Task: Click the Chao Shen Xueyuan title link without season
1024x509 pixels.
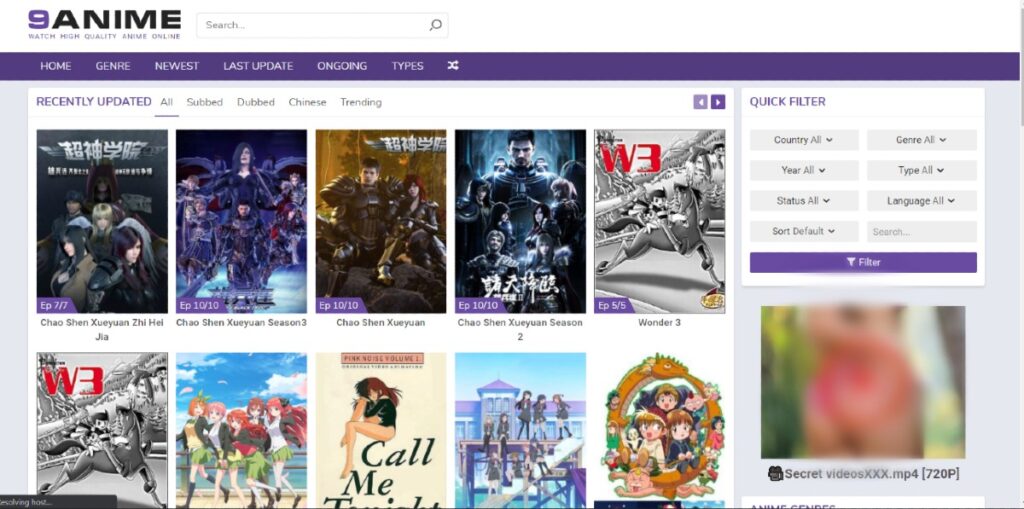Action: [381, 322]
